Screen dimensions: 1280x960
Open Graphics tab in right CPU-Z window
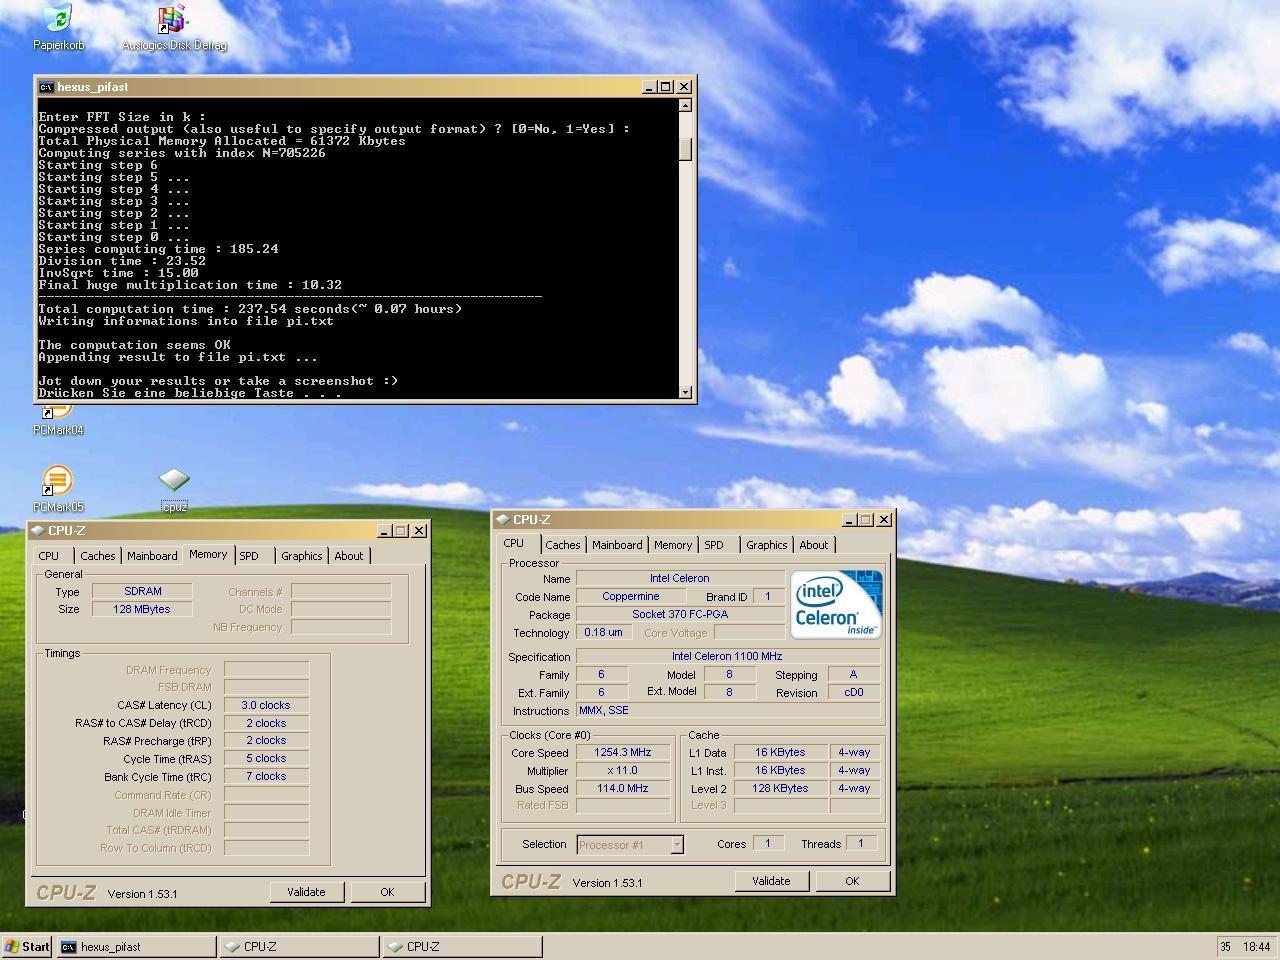click(x=766, y=545)
